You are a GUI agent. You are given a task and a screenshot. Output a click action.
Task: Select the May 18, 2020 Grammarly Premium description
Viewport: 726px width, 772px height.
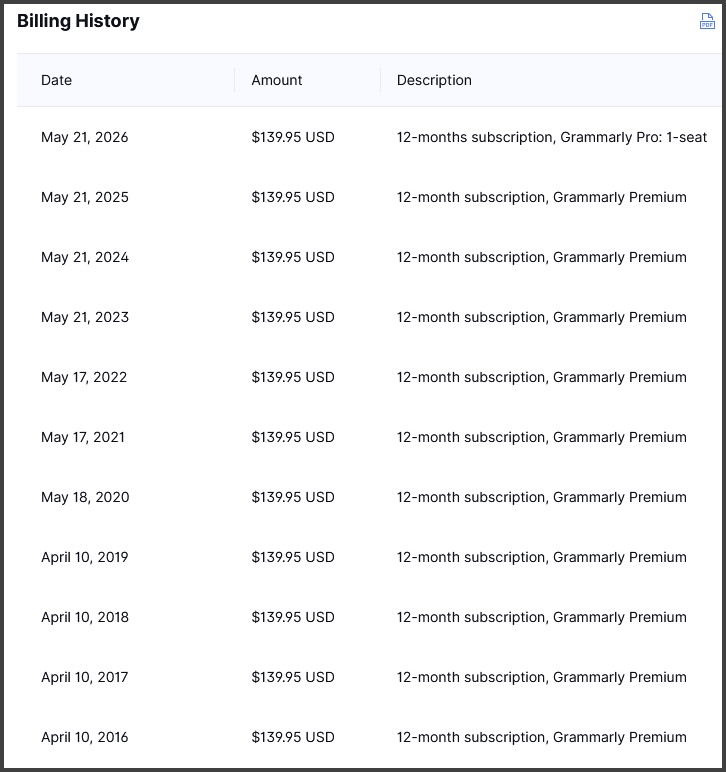541,497
